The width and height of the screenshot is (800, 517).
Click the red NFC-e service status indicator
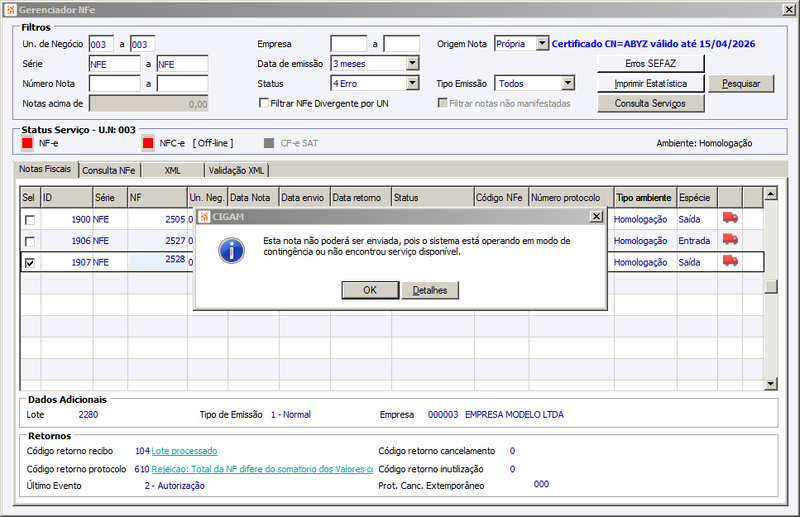pyautogui.click(x=148, y=143)
